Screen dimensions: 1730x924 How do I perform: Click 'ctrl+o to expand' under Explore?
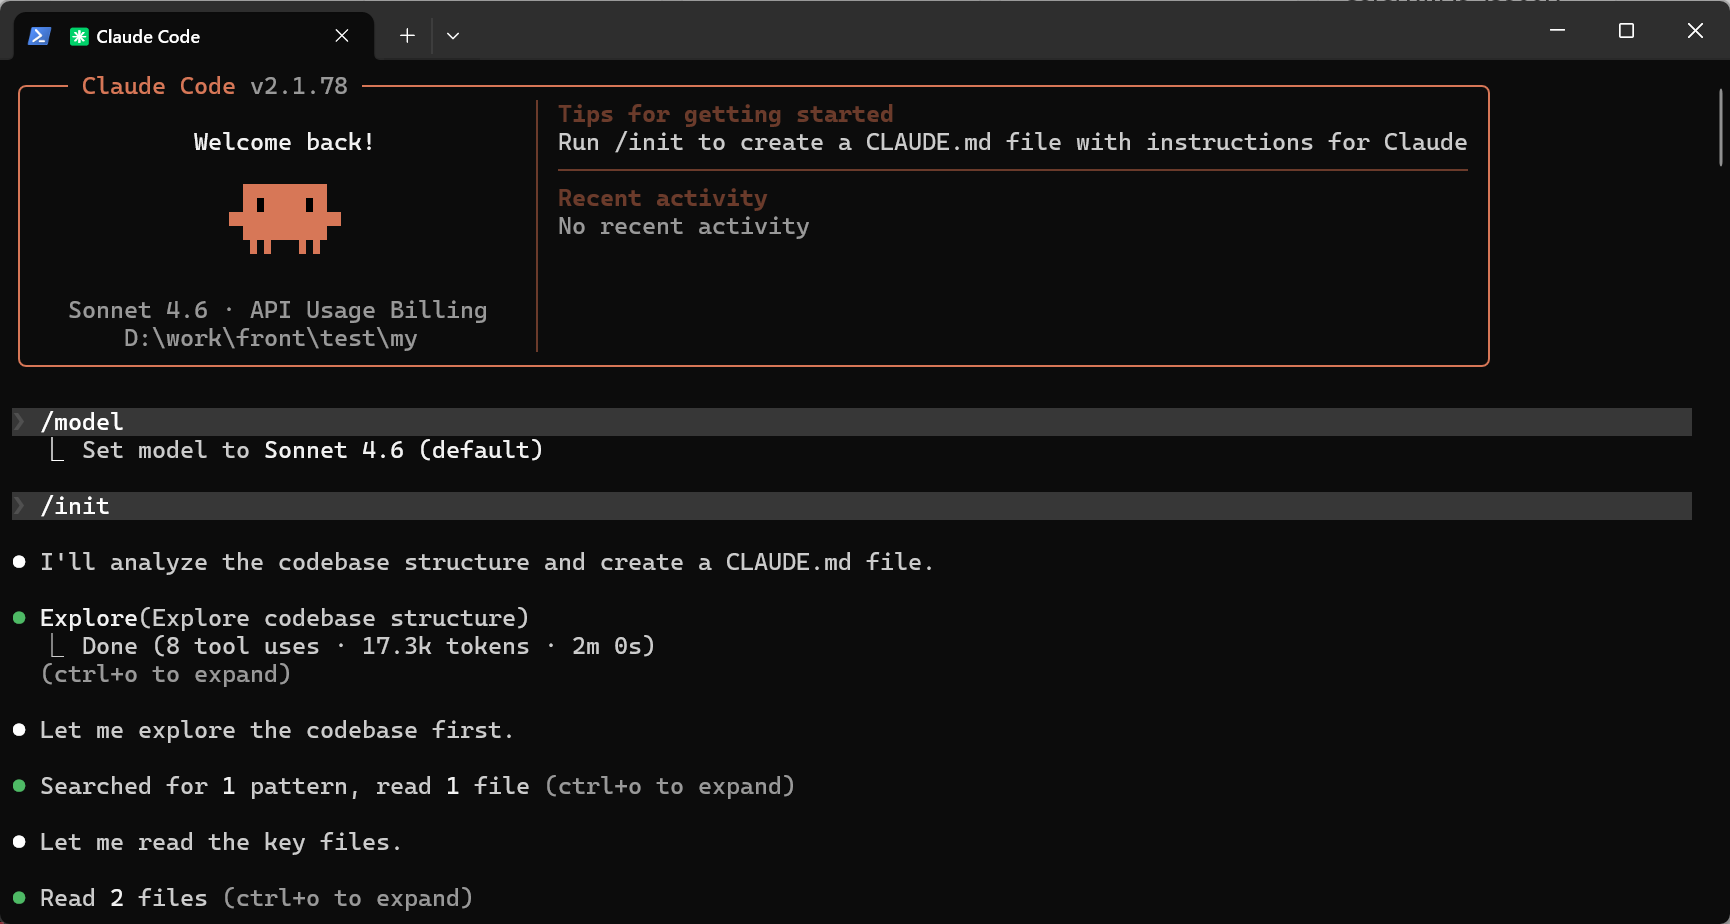click(165, 674)
